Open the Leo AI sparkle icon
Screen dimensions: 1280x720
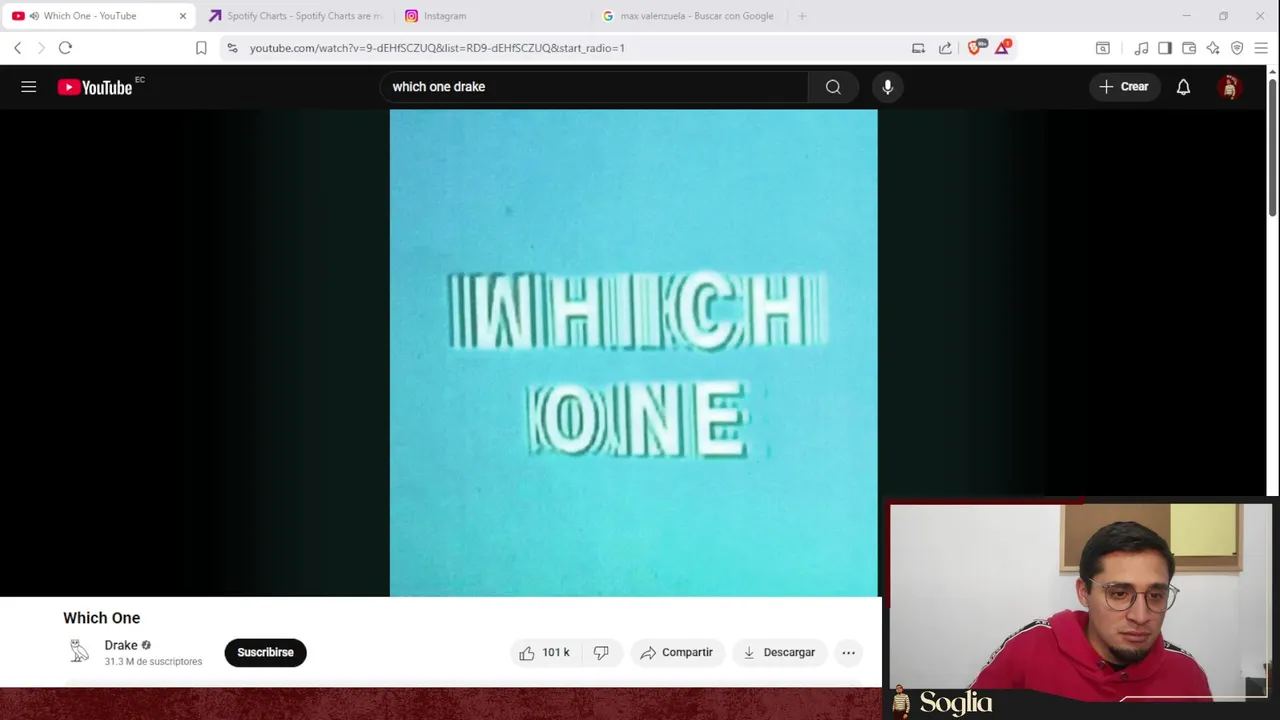tap(1213, 48)
